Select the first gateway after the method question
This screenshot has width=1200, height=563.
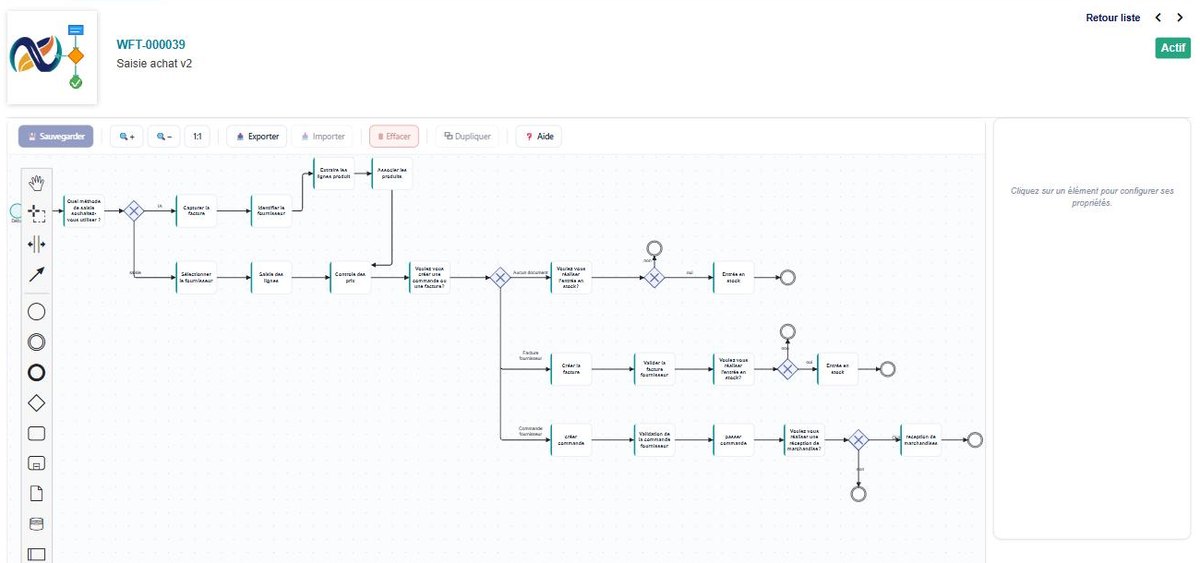pyautogui.click(x=133, y=210)
